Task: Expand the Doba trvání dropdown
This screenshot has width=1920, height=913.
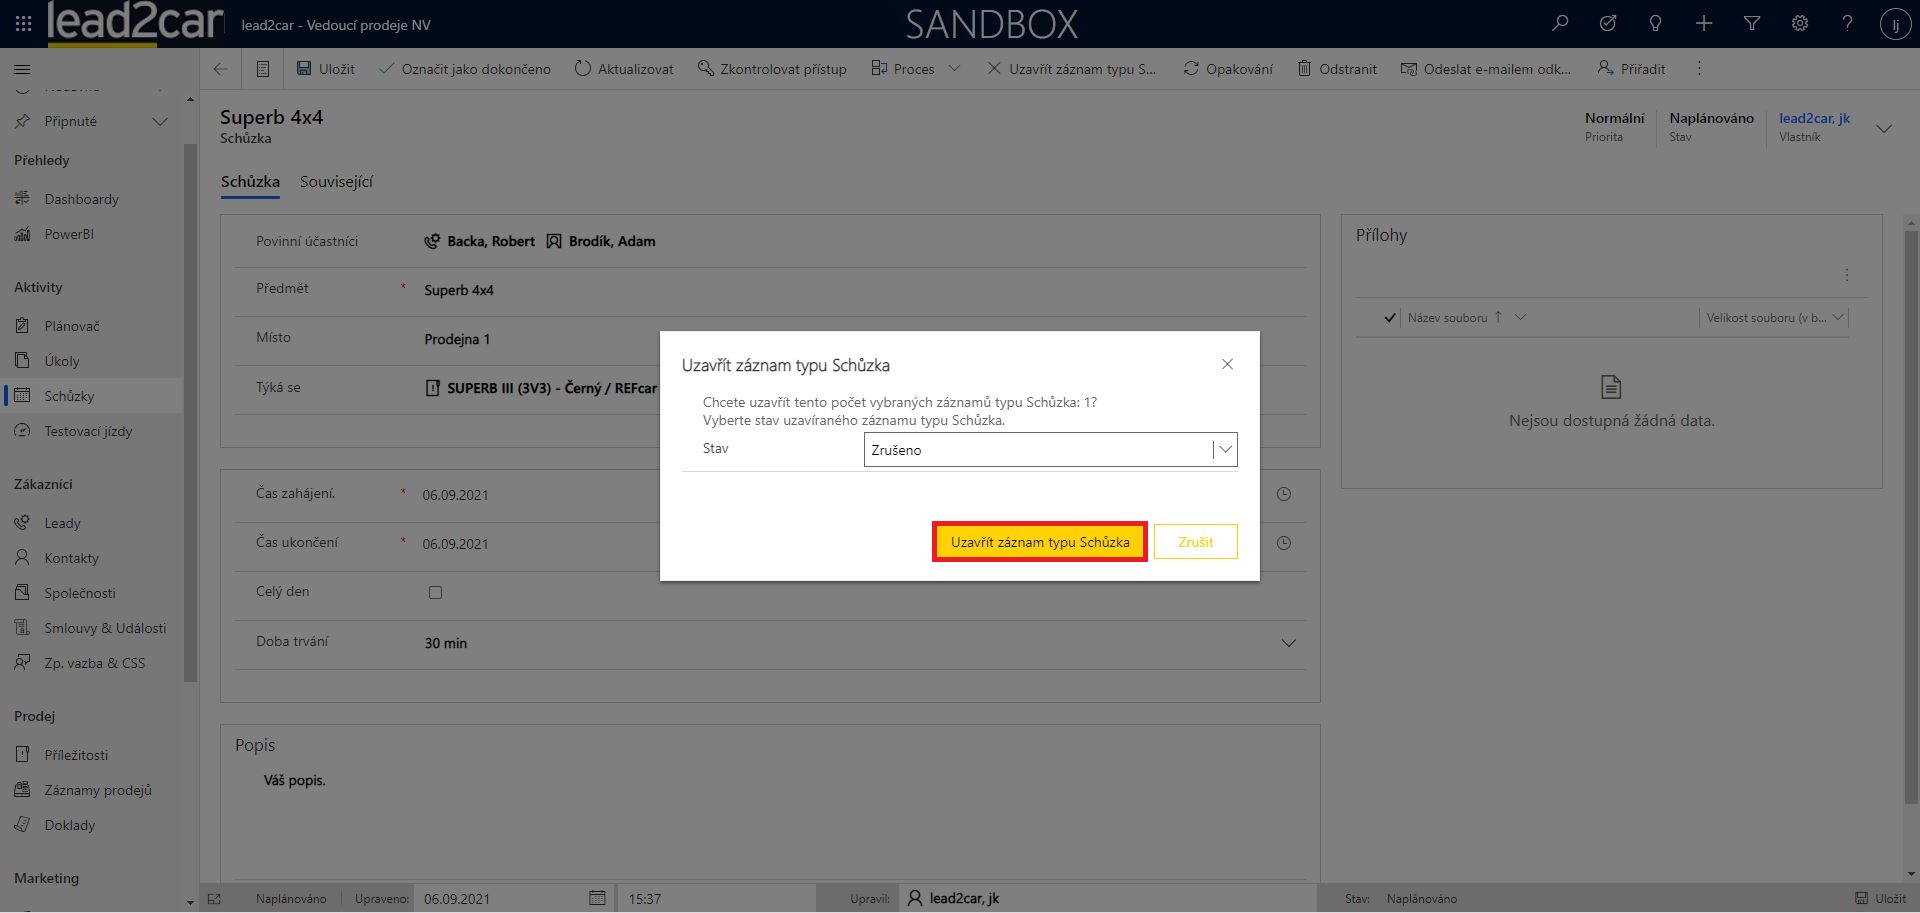Action: tap(1288, 643)
